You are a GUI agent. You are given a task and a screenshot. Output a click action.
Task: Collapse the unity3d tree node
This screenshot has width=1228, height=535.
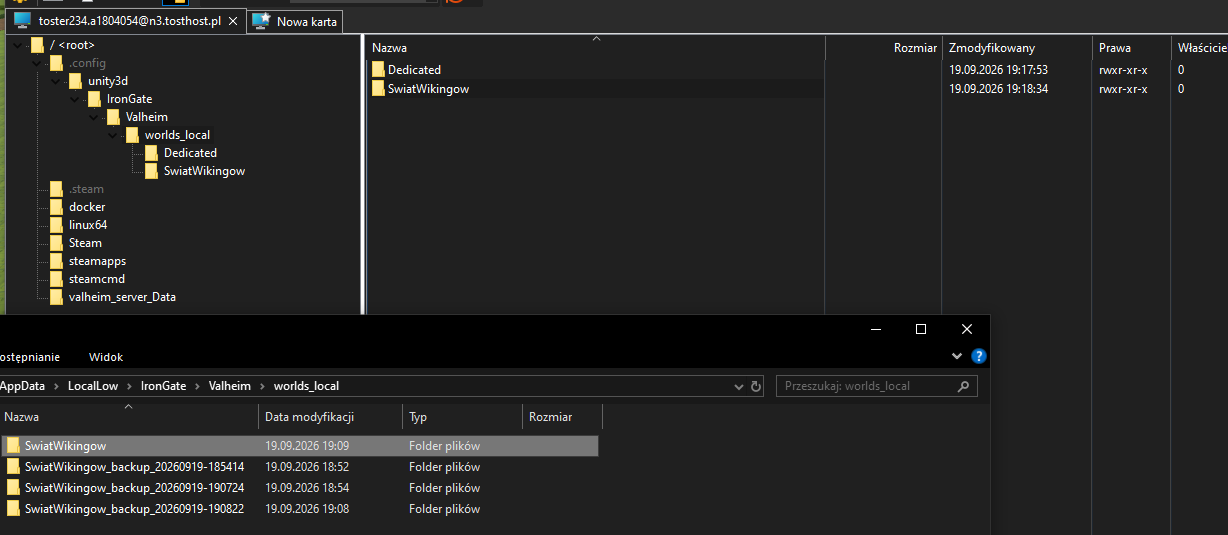click(x=55, y=81)
